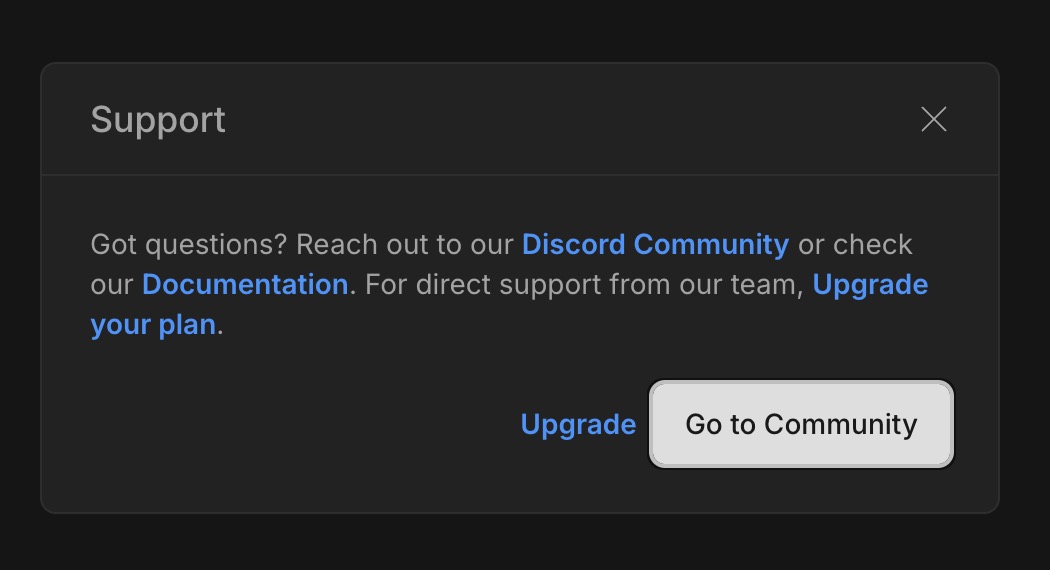Follow the 'Upgrade your plan' inline link
The image size is (1050, 570).
[x=870, y=285]
